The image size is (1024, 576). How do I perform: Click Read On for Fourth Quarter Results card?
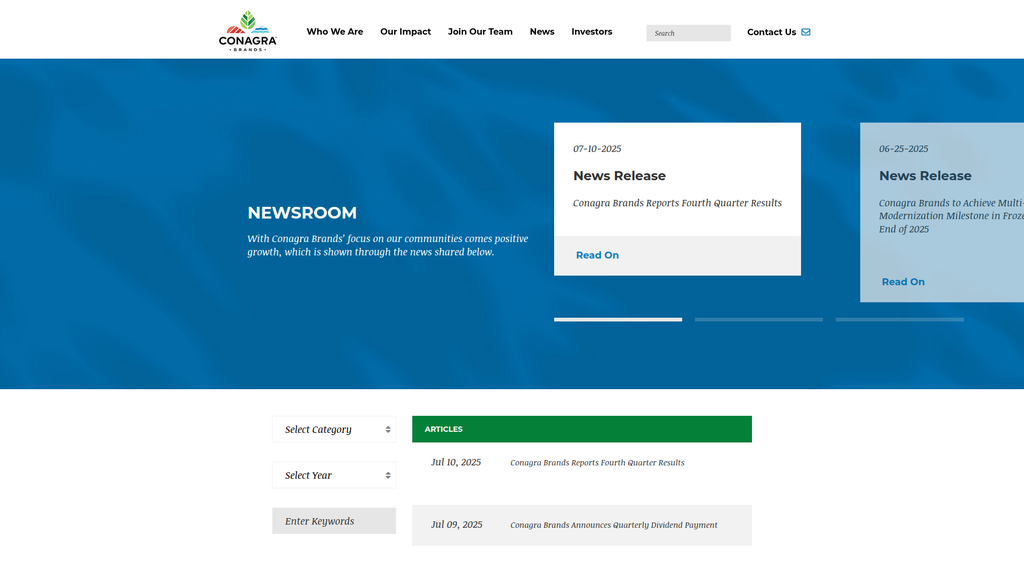(x=598, y=255)
